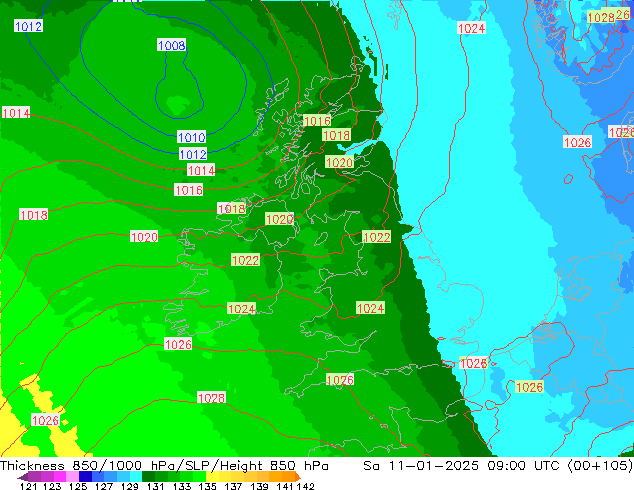
Task: Pick the dark blue legend swatch above 125
Action: (x=85, y=477)
